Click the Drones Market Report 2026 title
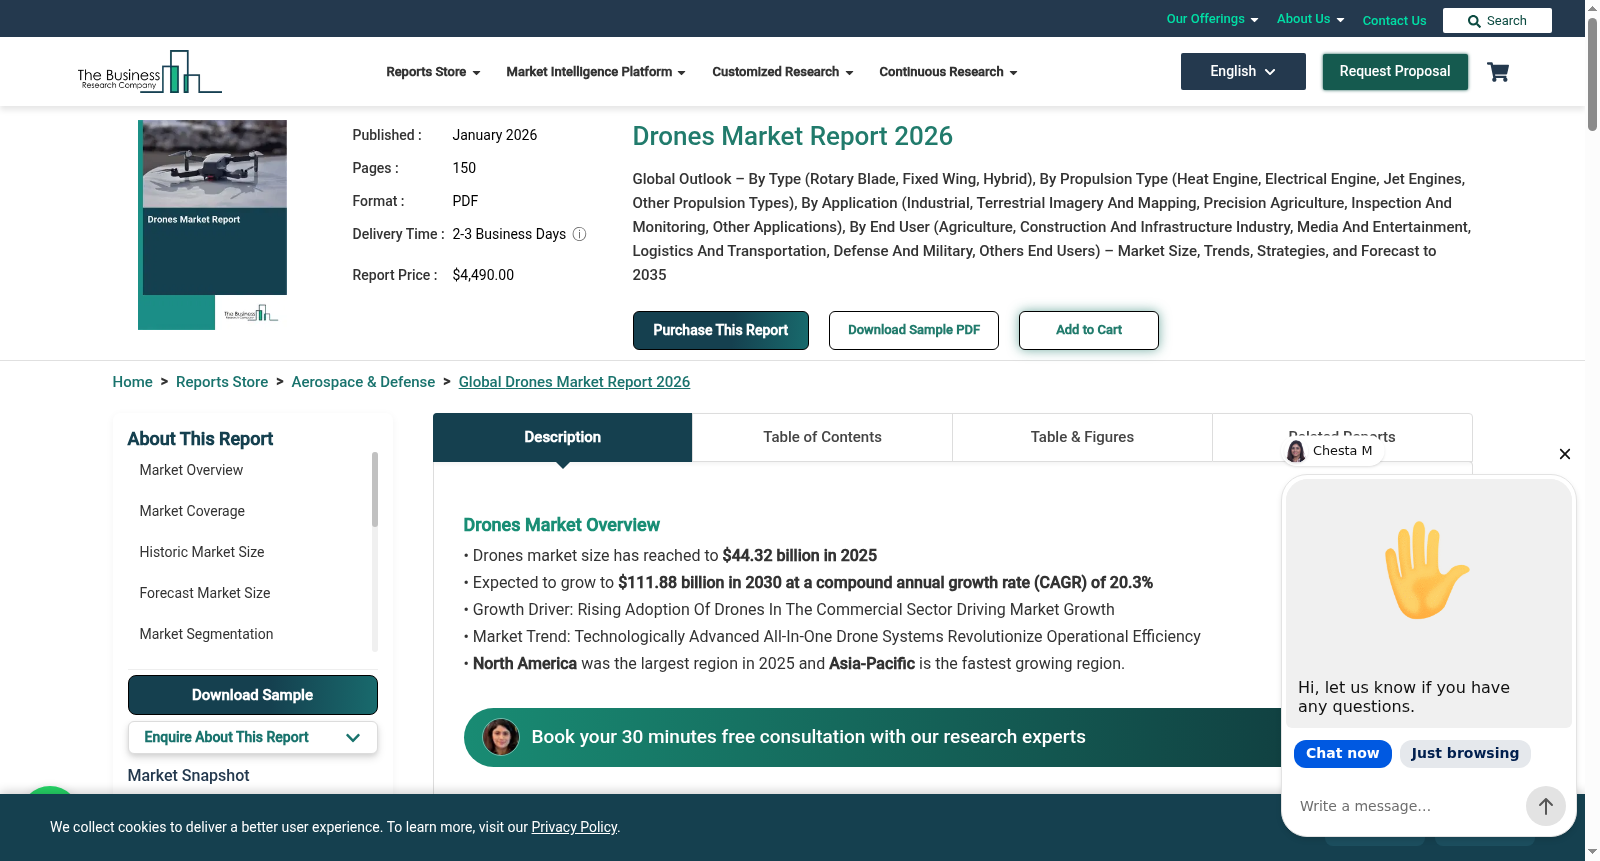1600x861 pixels. [x=792, y=136]
